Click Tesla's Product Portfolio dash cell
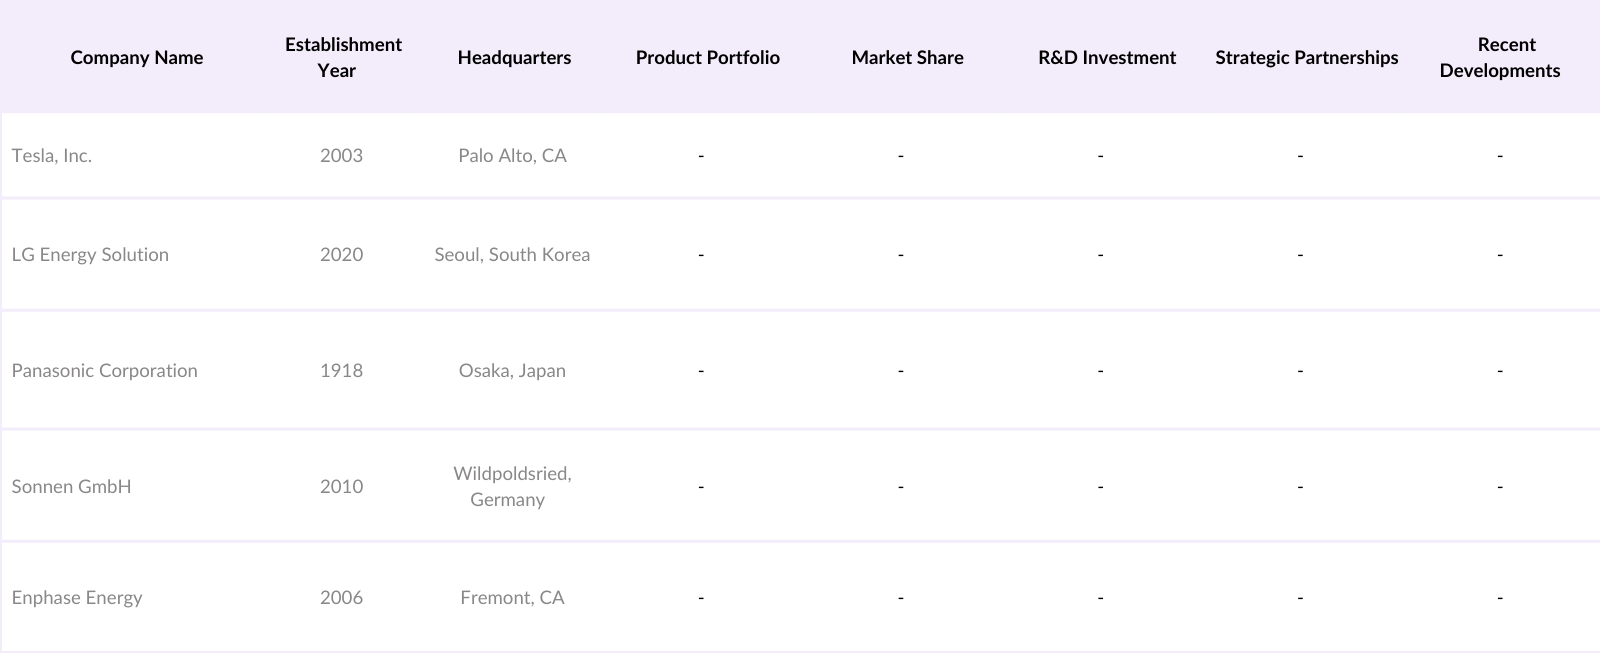1600x653 pixels. [701, 155]
